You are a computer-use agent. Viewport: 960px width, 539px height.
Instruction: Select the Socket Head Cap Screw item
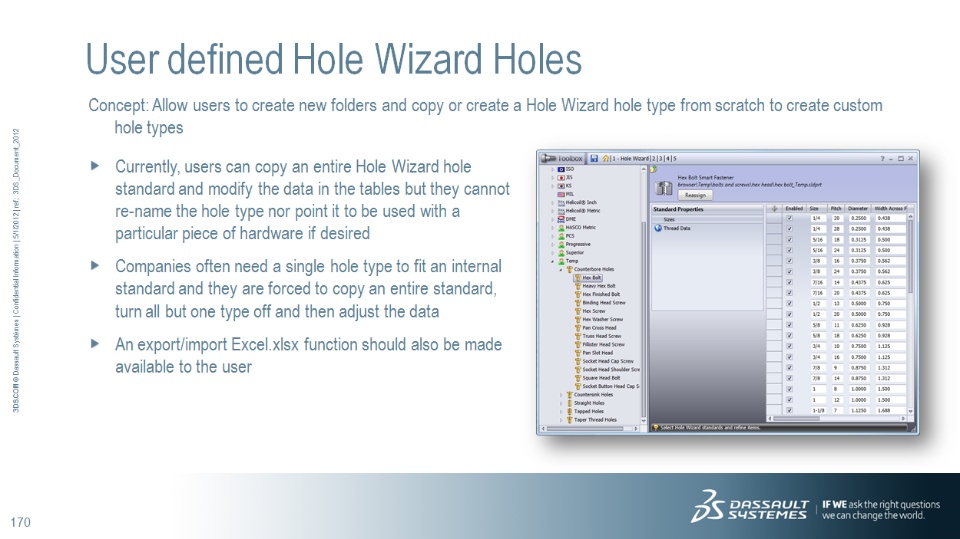pyautogui.click(x=608, y=361)
